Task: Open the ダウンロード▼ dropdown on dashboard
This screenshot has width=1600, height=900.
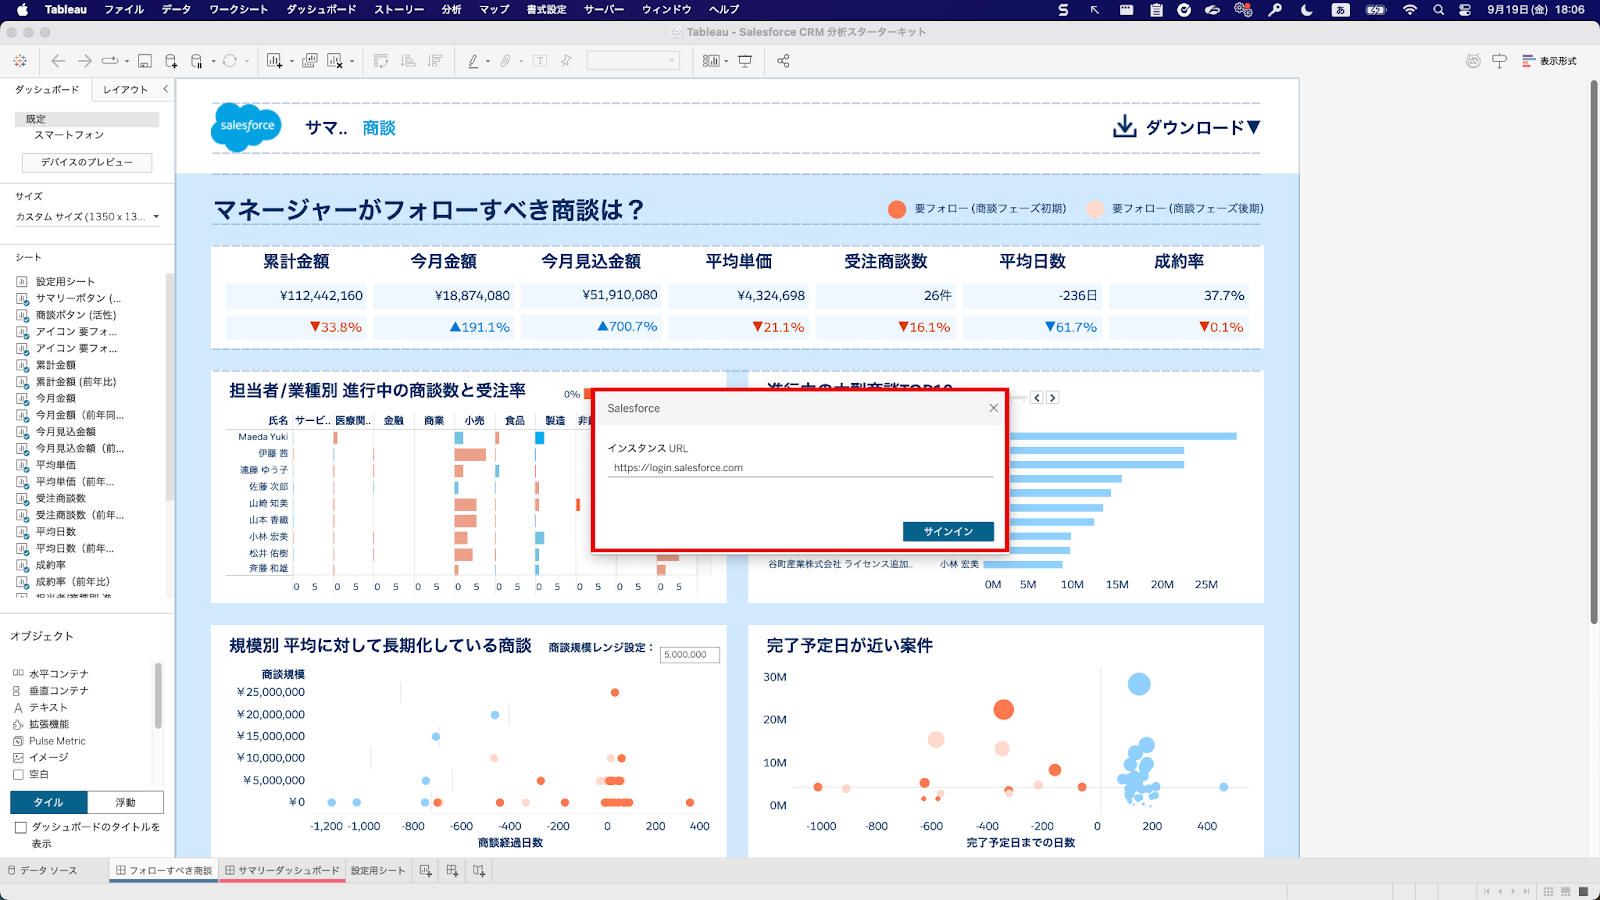Action: pos(1203,127)
